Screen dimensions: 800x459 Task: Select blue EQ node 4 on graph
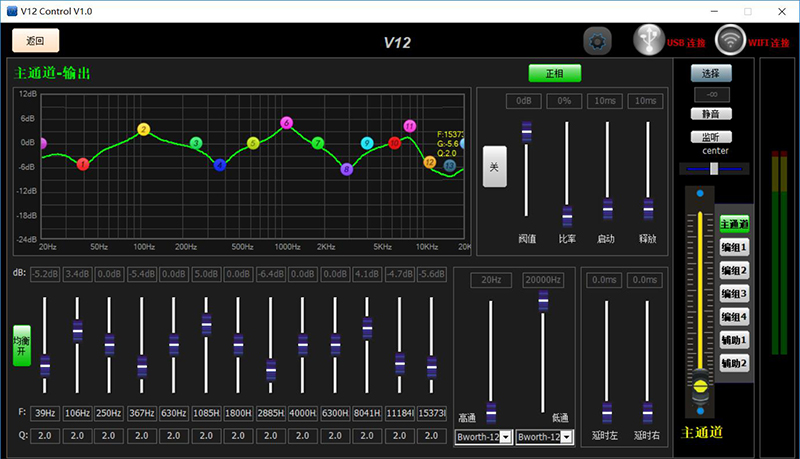[x=220, y=164]
